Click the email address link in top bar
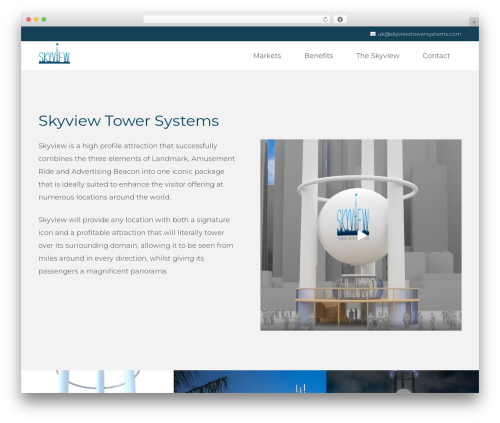Viewport: 500px width, 423px height. (x=419, y=34)
